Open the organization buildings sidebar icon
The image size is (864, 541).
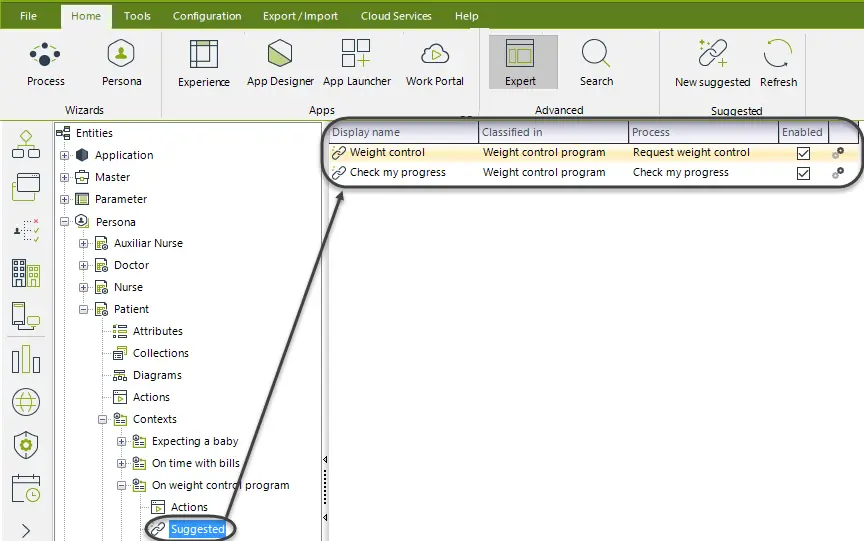(x=26, y=273)
